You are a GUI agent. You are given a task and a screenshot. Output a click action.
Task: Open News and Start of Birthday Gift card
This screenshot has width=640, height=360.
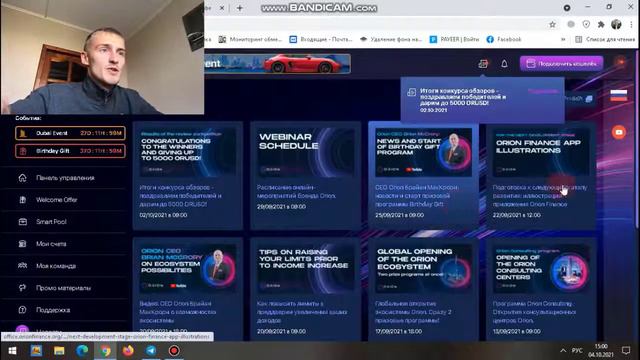tap(423, 176)
